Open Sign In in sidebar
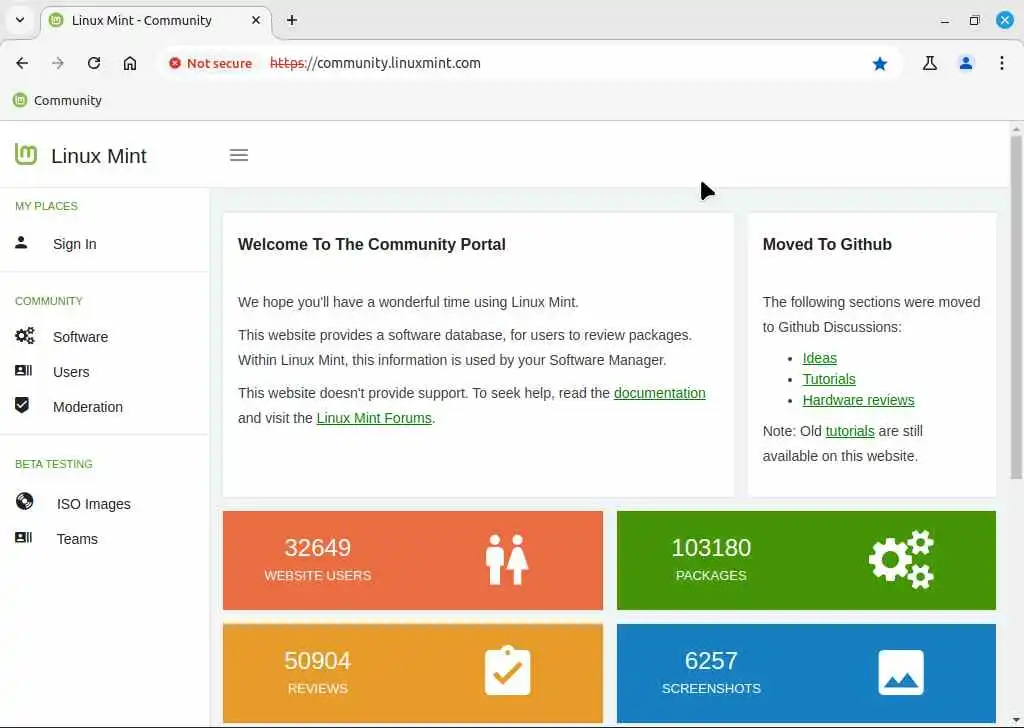Viewport: 1024px width, 728px height. 74,244
